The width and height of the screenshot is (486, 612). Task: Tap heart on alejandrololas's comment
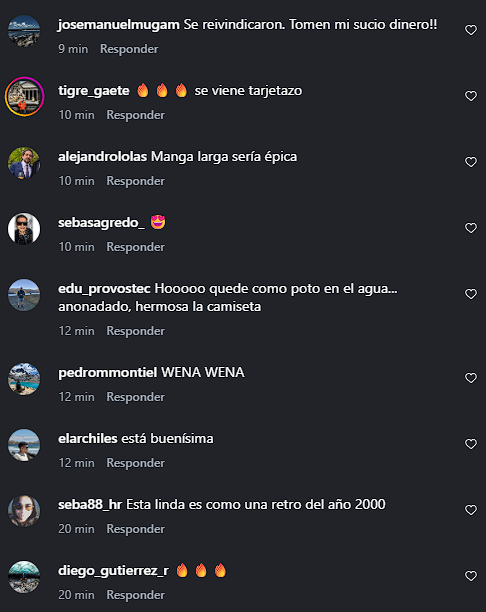[471, 162]
